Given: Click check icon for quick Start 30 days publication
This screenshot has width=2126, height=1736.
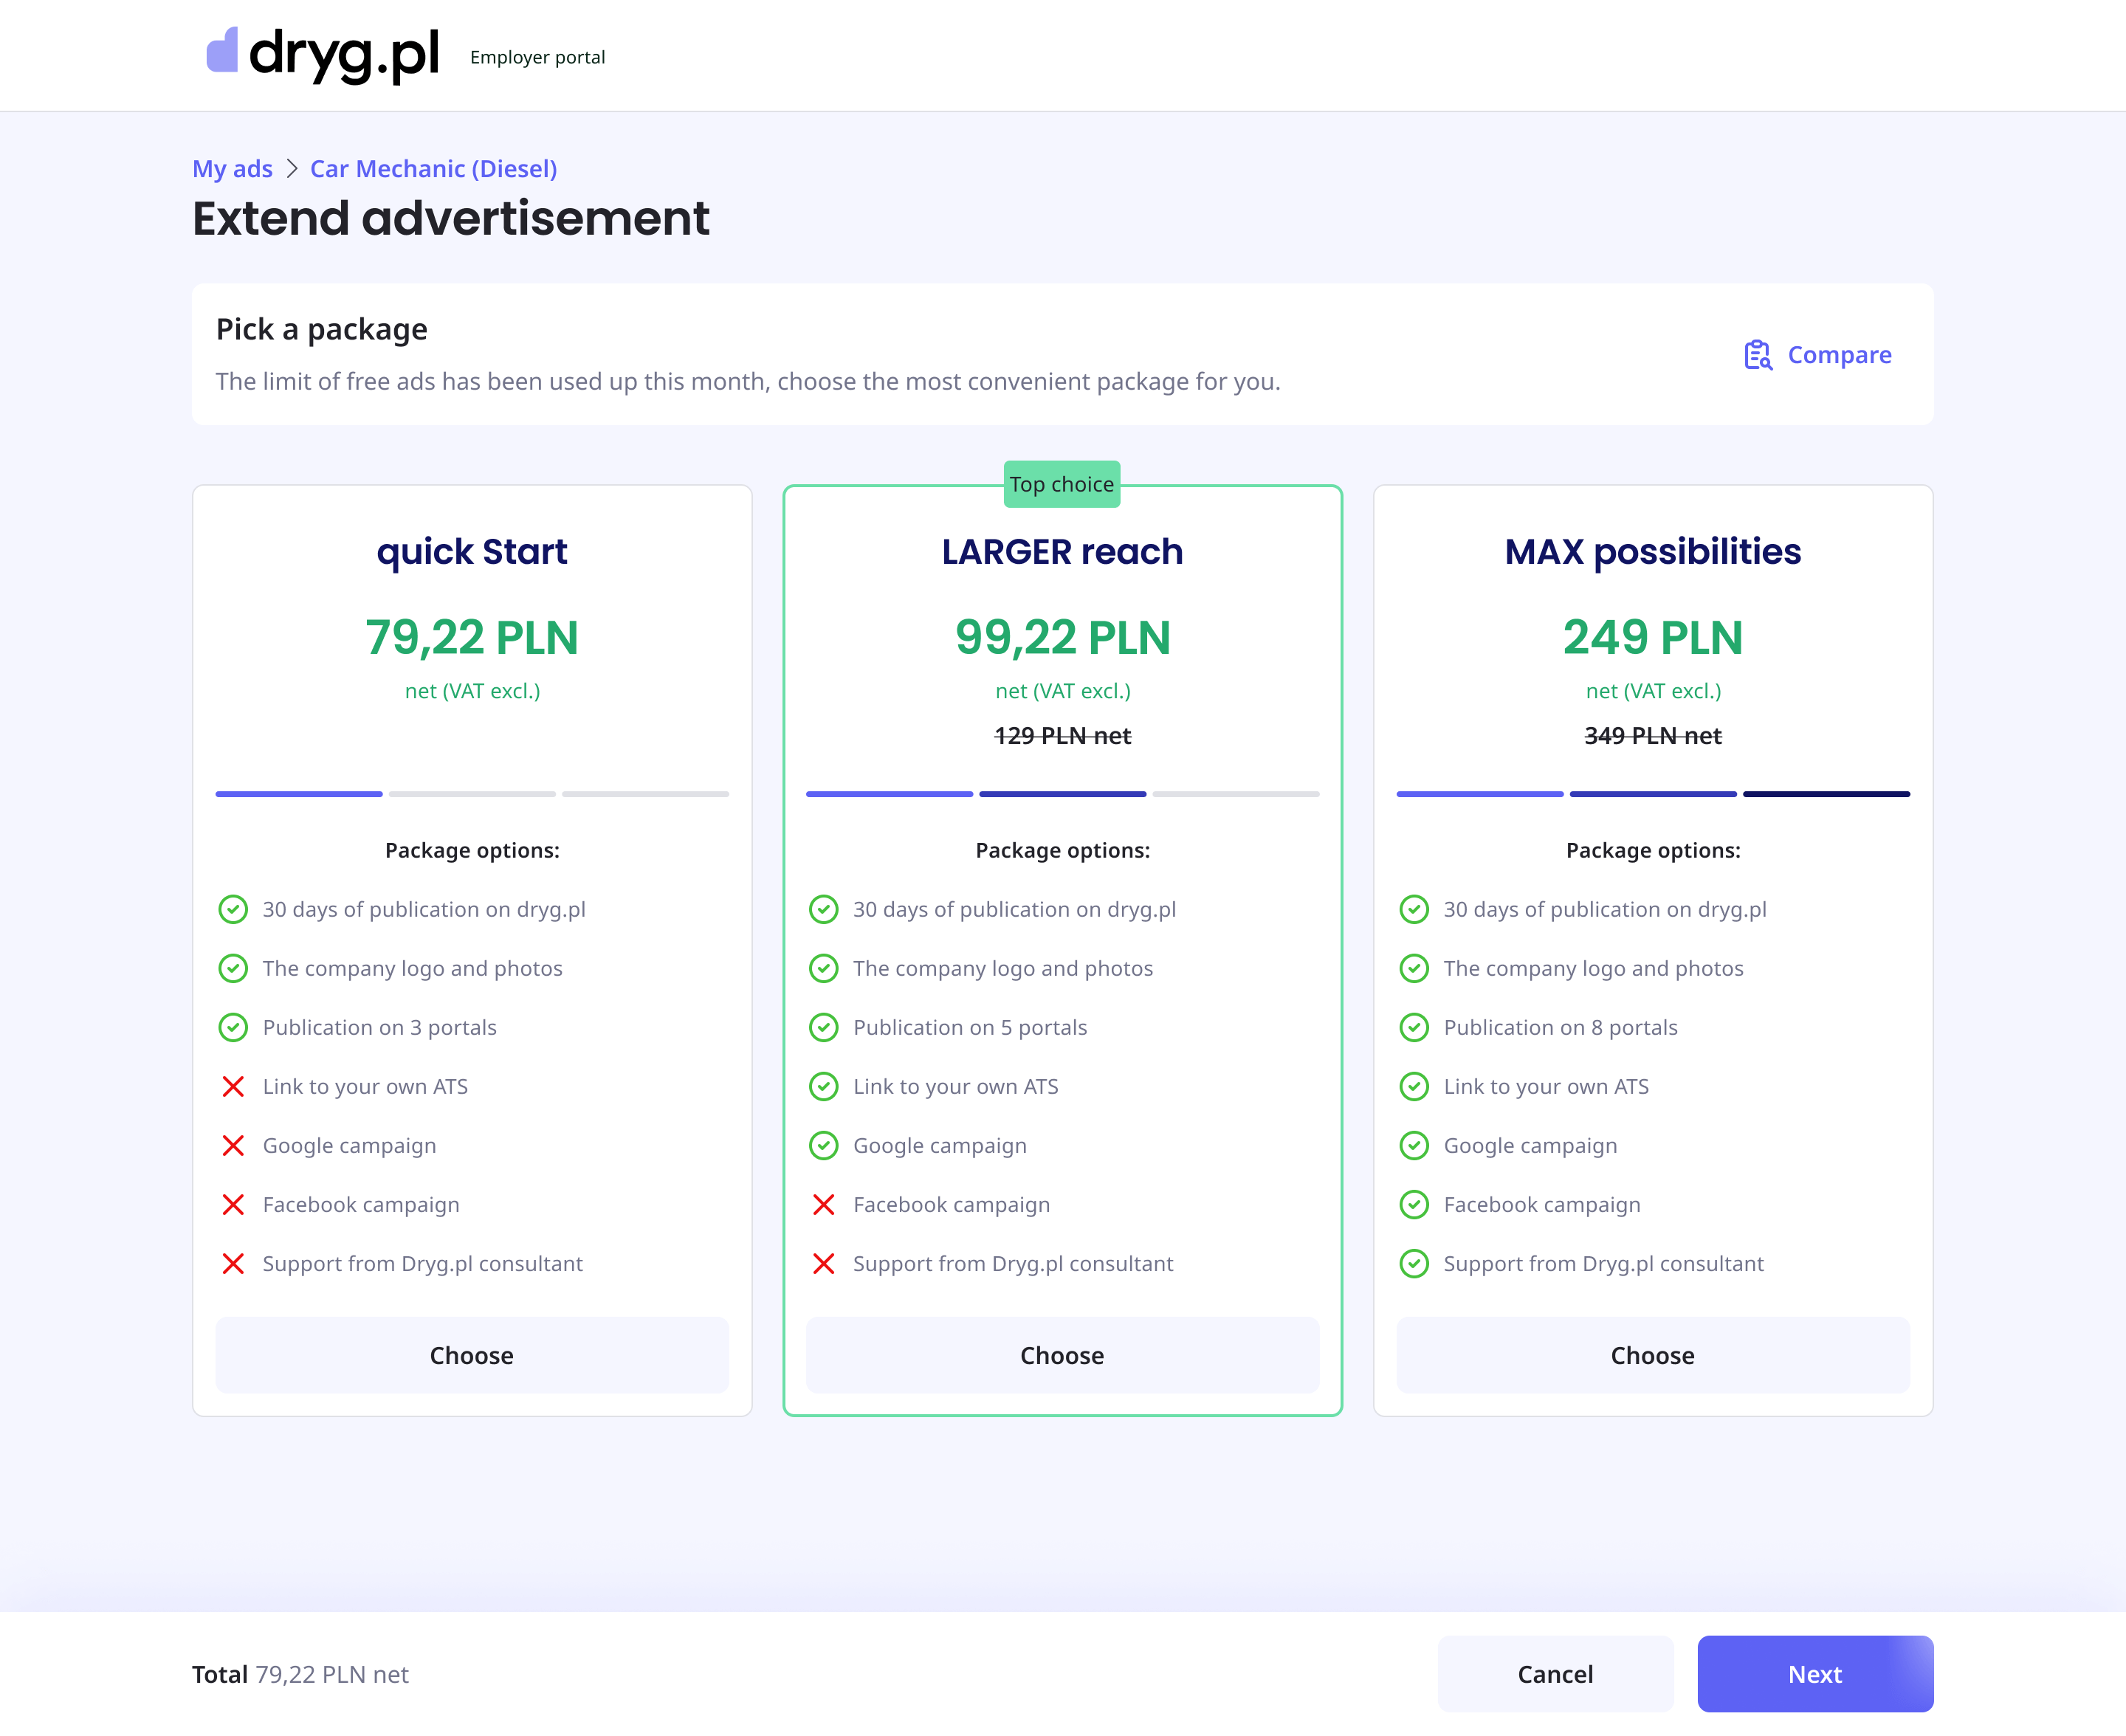Looking at the screenshot, I should (x=233, y=909).
